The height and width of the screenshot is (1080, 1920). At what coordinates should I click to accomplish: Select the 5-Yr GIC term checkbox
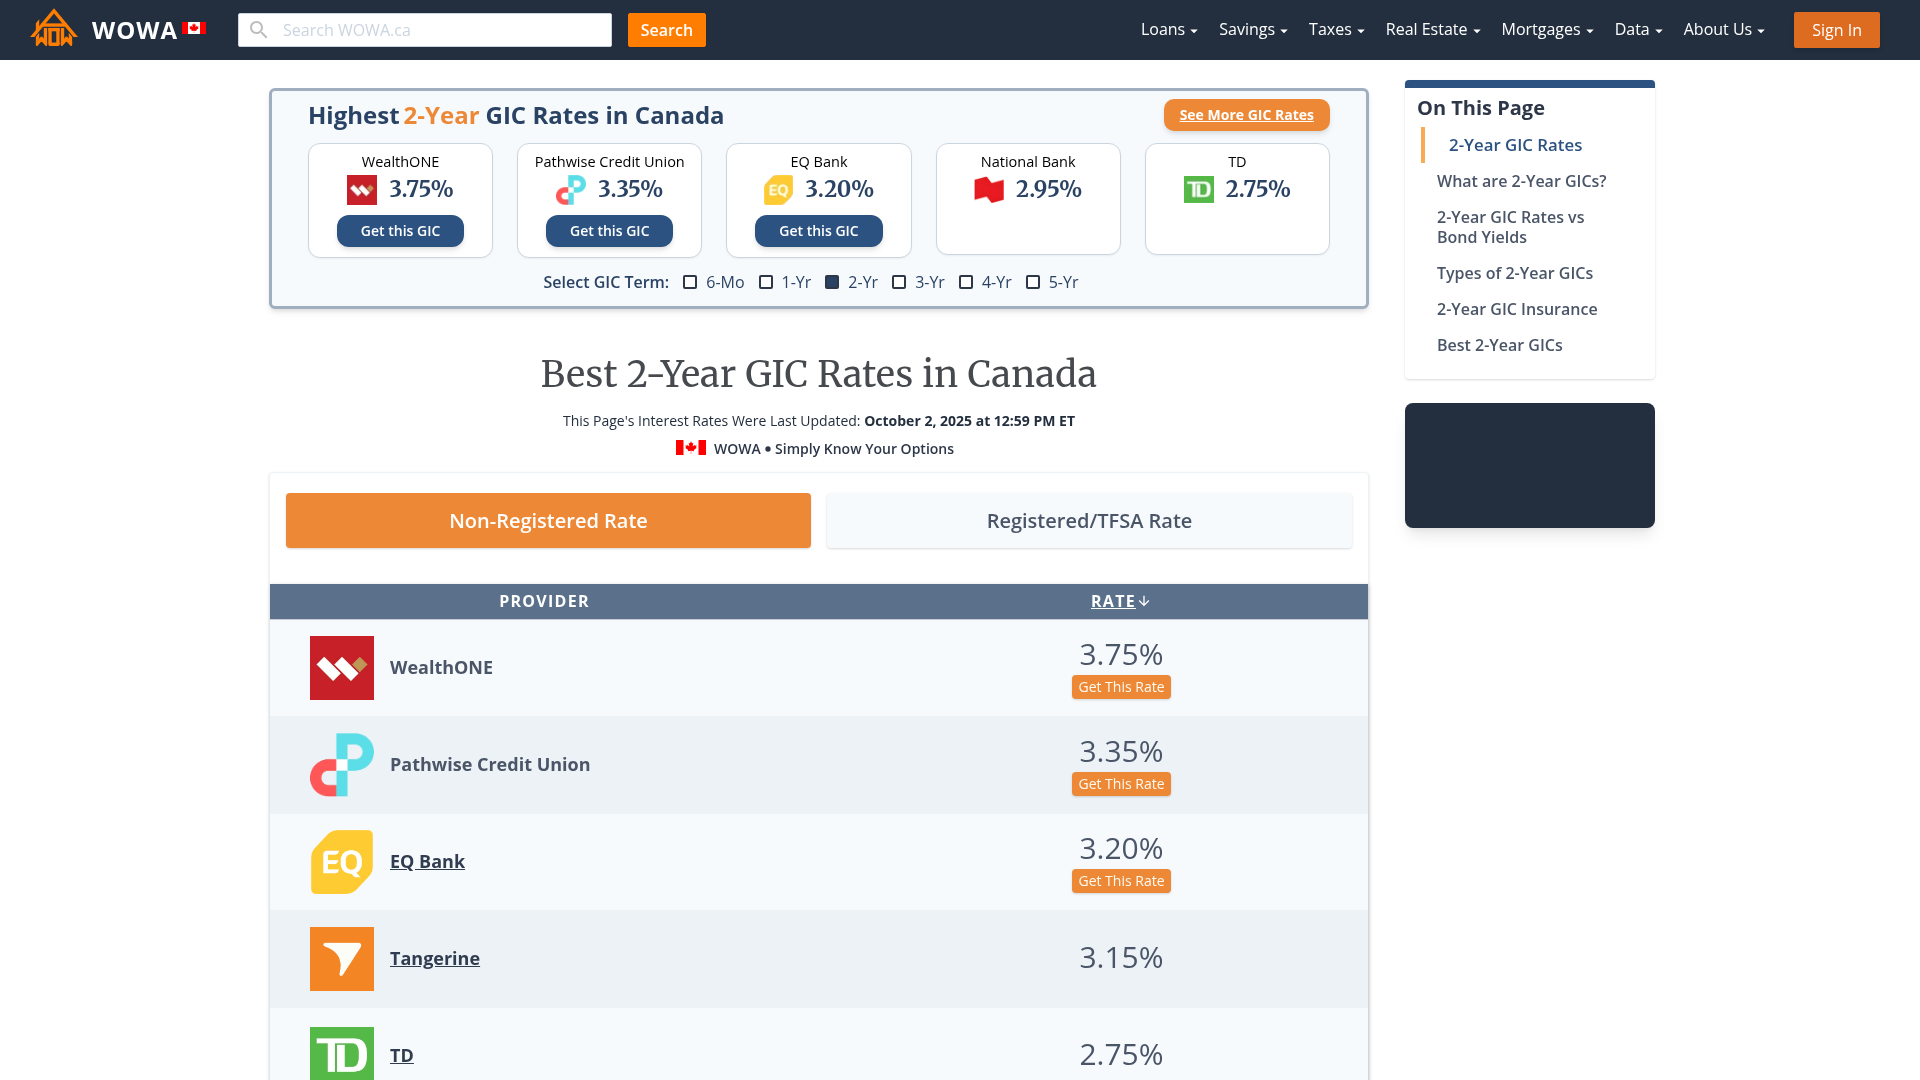[1033, 283]
